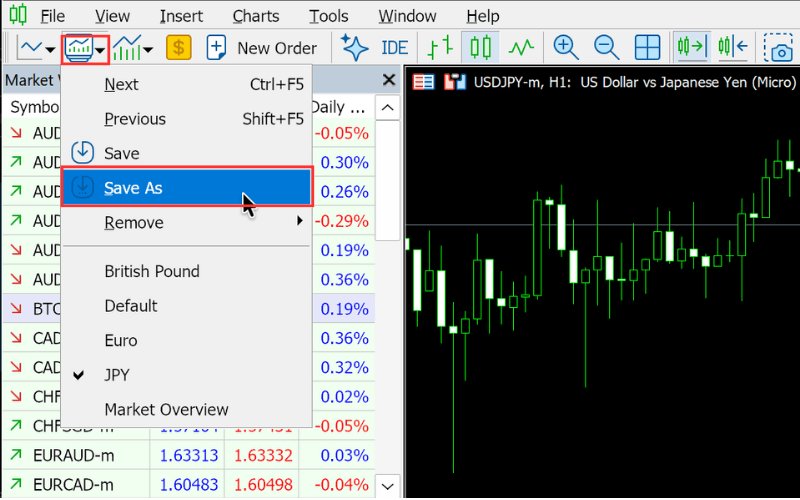Switch to candlestick chart view

click(480, 47)
